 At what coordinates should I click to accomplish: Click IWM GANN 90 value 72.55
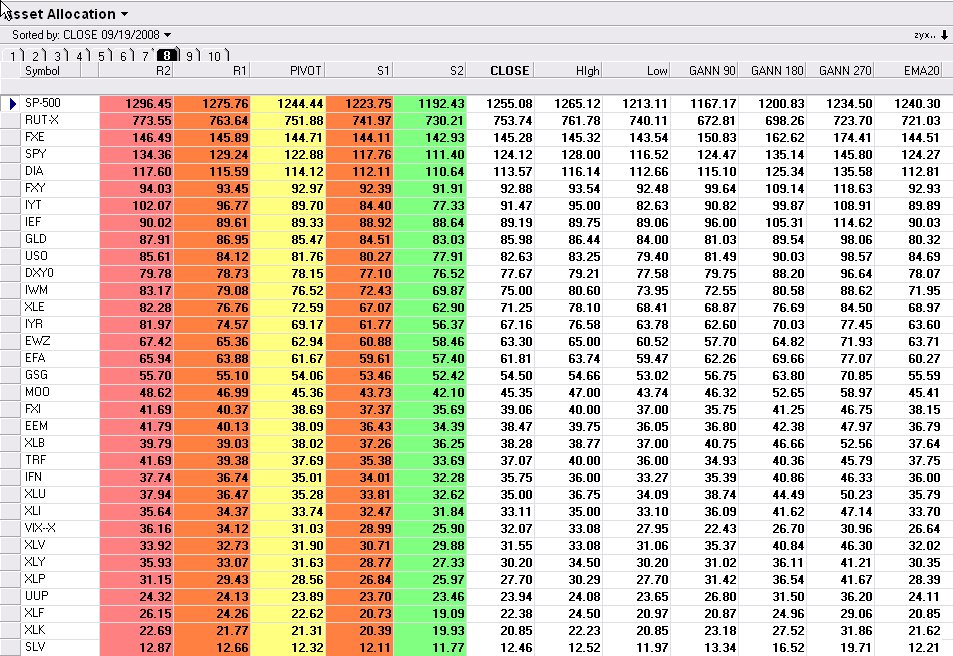720,291
